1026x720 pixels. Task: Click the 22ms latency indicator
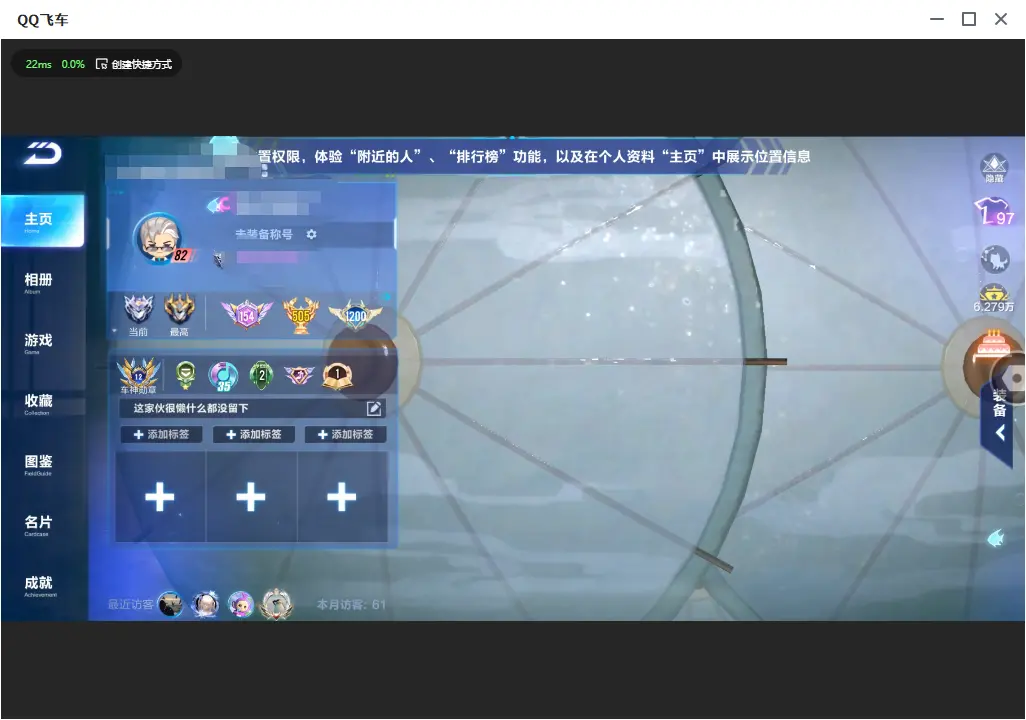39,64
